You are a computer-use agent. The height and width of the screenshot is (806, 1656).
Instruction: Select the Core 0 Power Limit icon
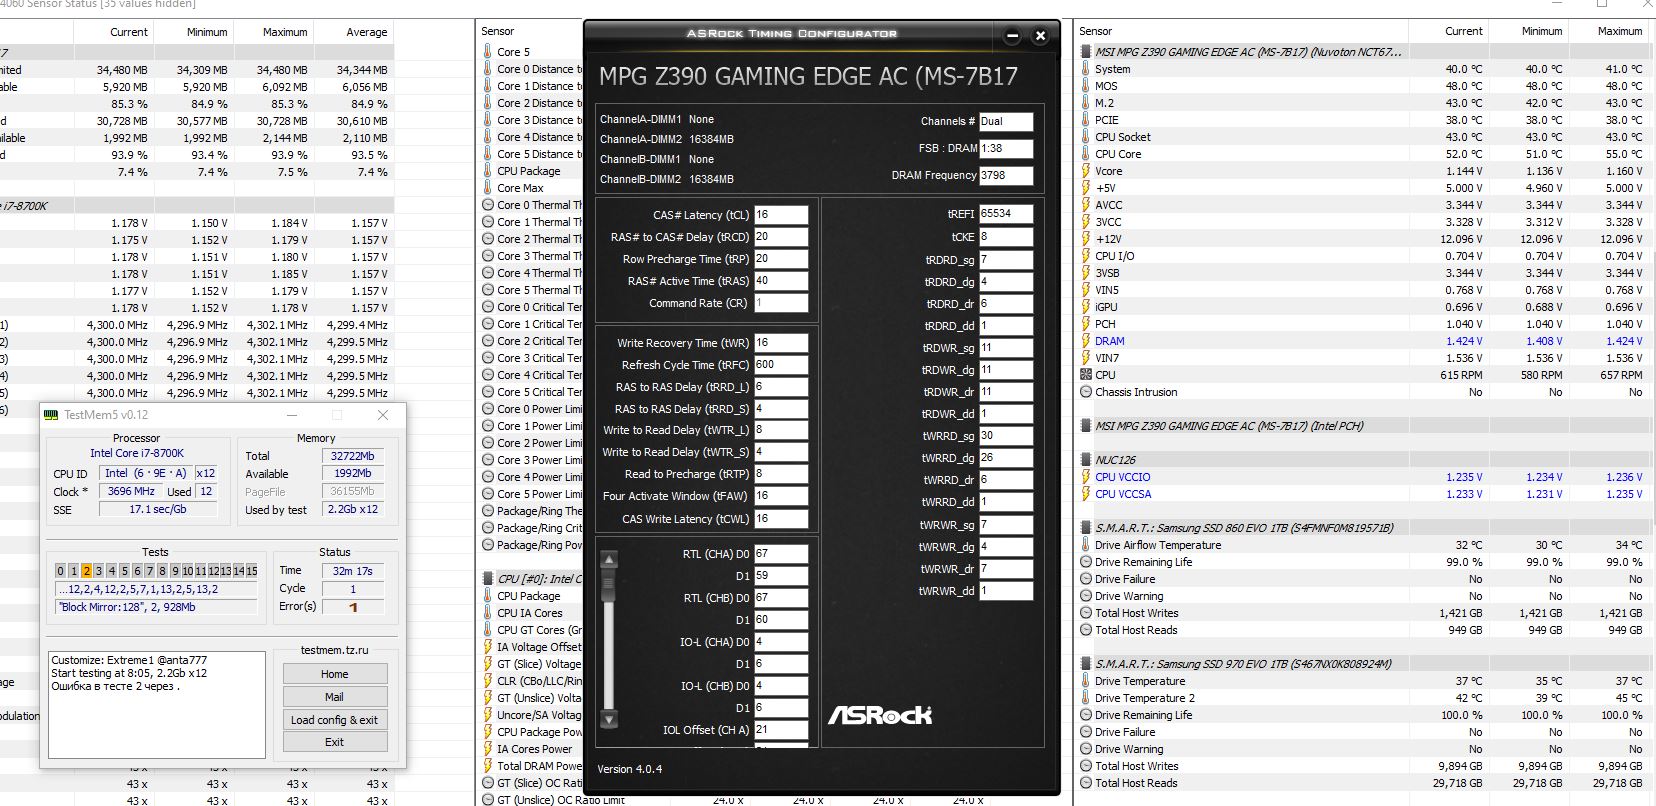point(488,409)
